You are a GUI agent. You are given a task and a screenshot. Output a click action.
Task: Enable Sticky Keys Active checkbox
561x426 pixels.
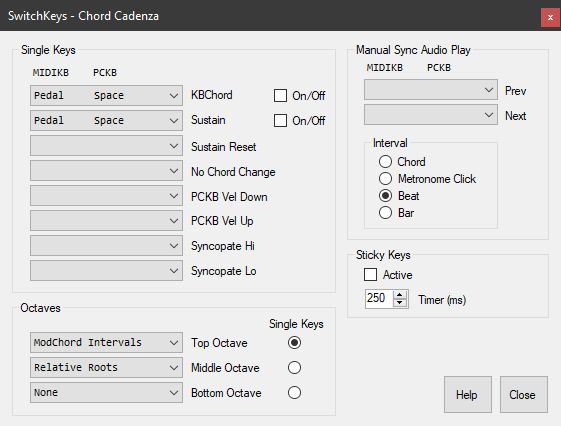[370, 275]
